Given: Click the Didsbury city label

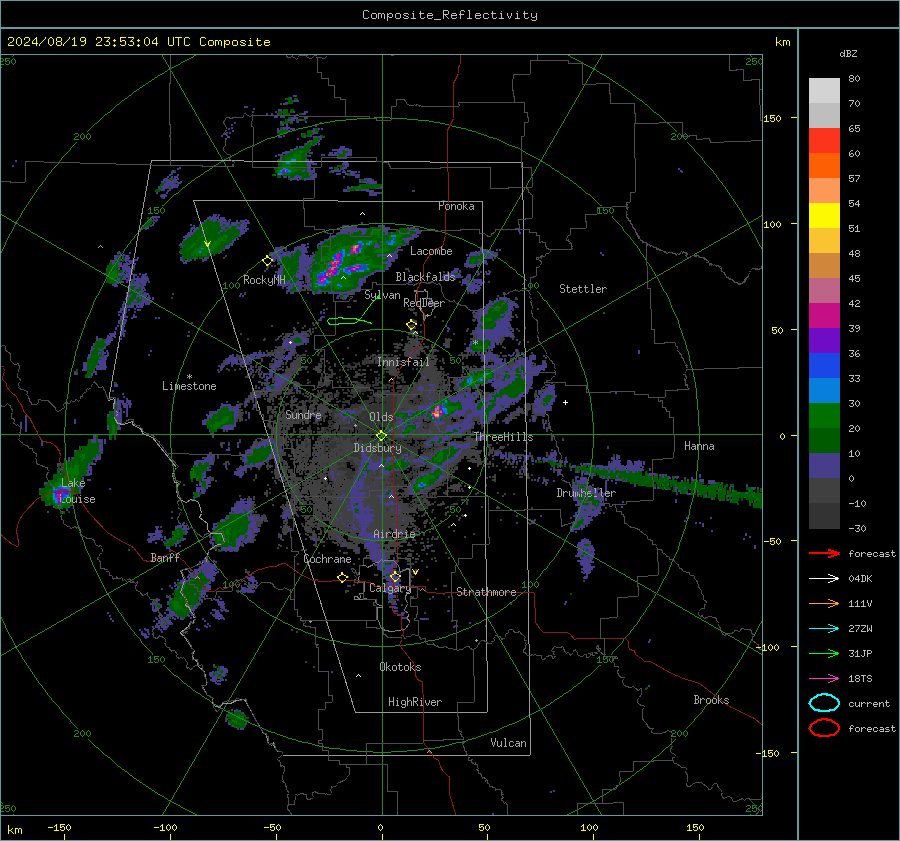Looking at the screenshot, I should click(x=377, y=448).
